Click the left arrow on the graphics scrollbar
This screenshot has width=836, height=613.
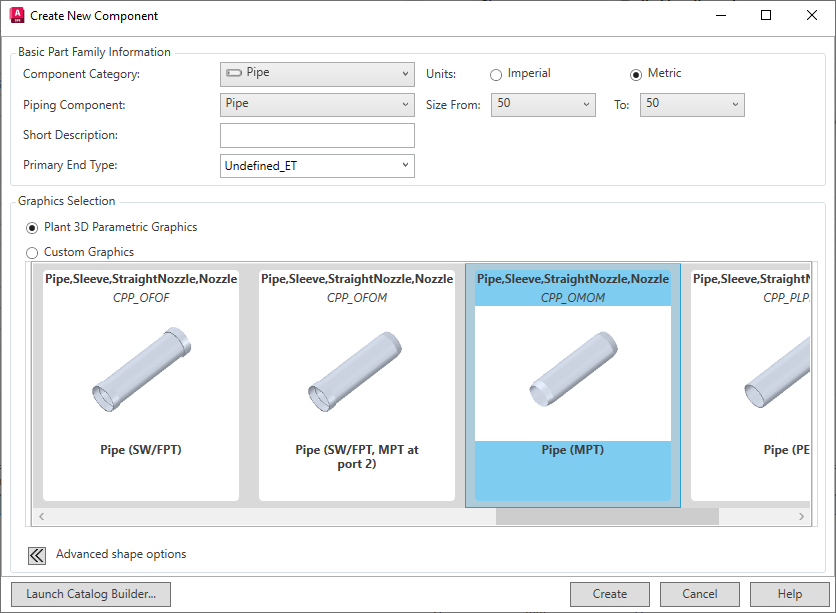(x=41, y=516)
